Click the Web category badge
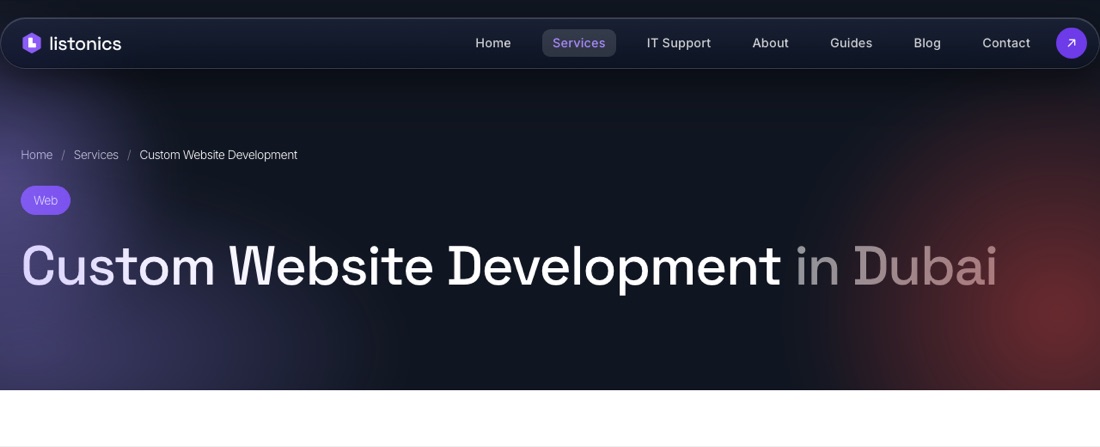The image size is (1100, 447). (46, 201)
